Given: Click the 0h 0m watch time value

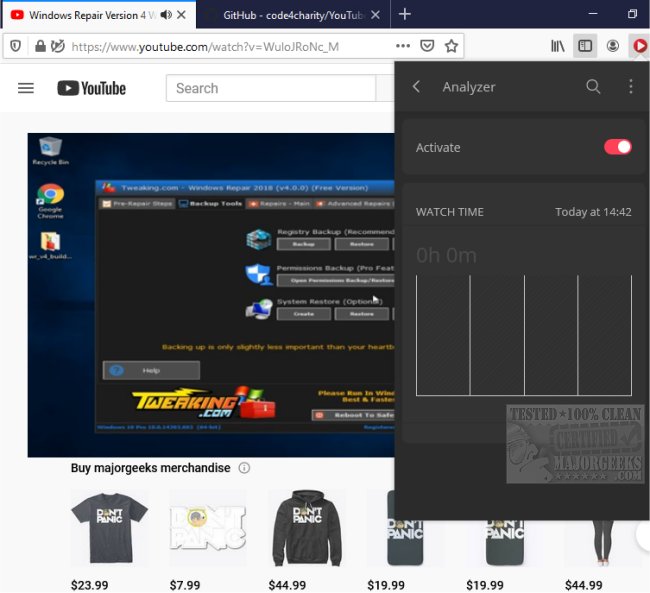Looking at the screenshot, I should click(x=446, y=255).
